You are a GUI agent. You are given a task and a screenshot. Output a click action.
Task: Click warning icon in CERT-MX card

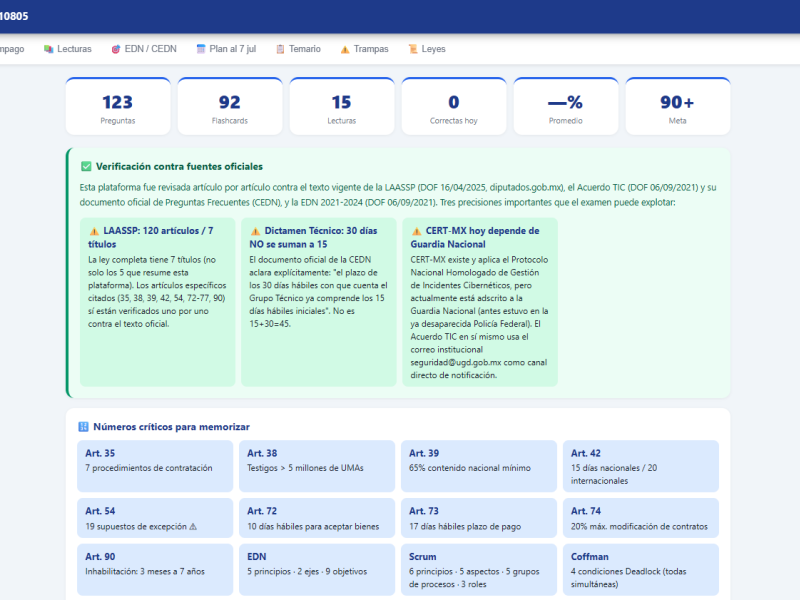tap(417, 231)
